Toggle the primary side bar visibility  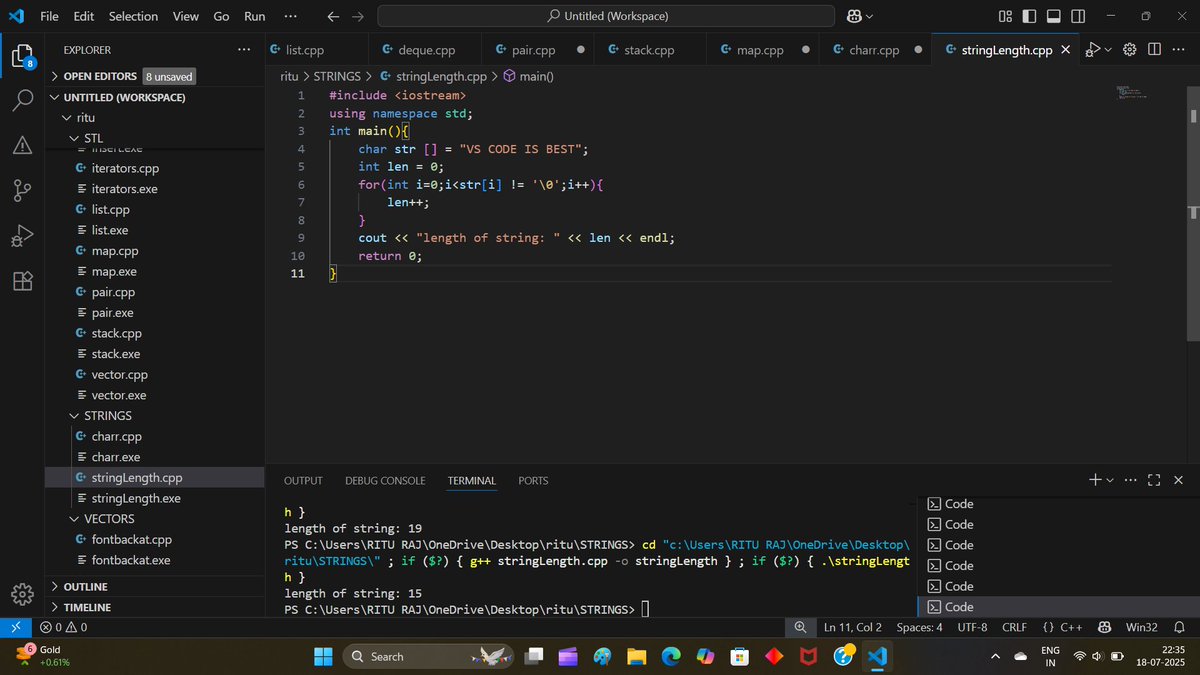[x=1029, y=16]
